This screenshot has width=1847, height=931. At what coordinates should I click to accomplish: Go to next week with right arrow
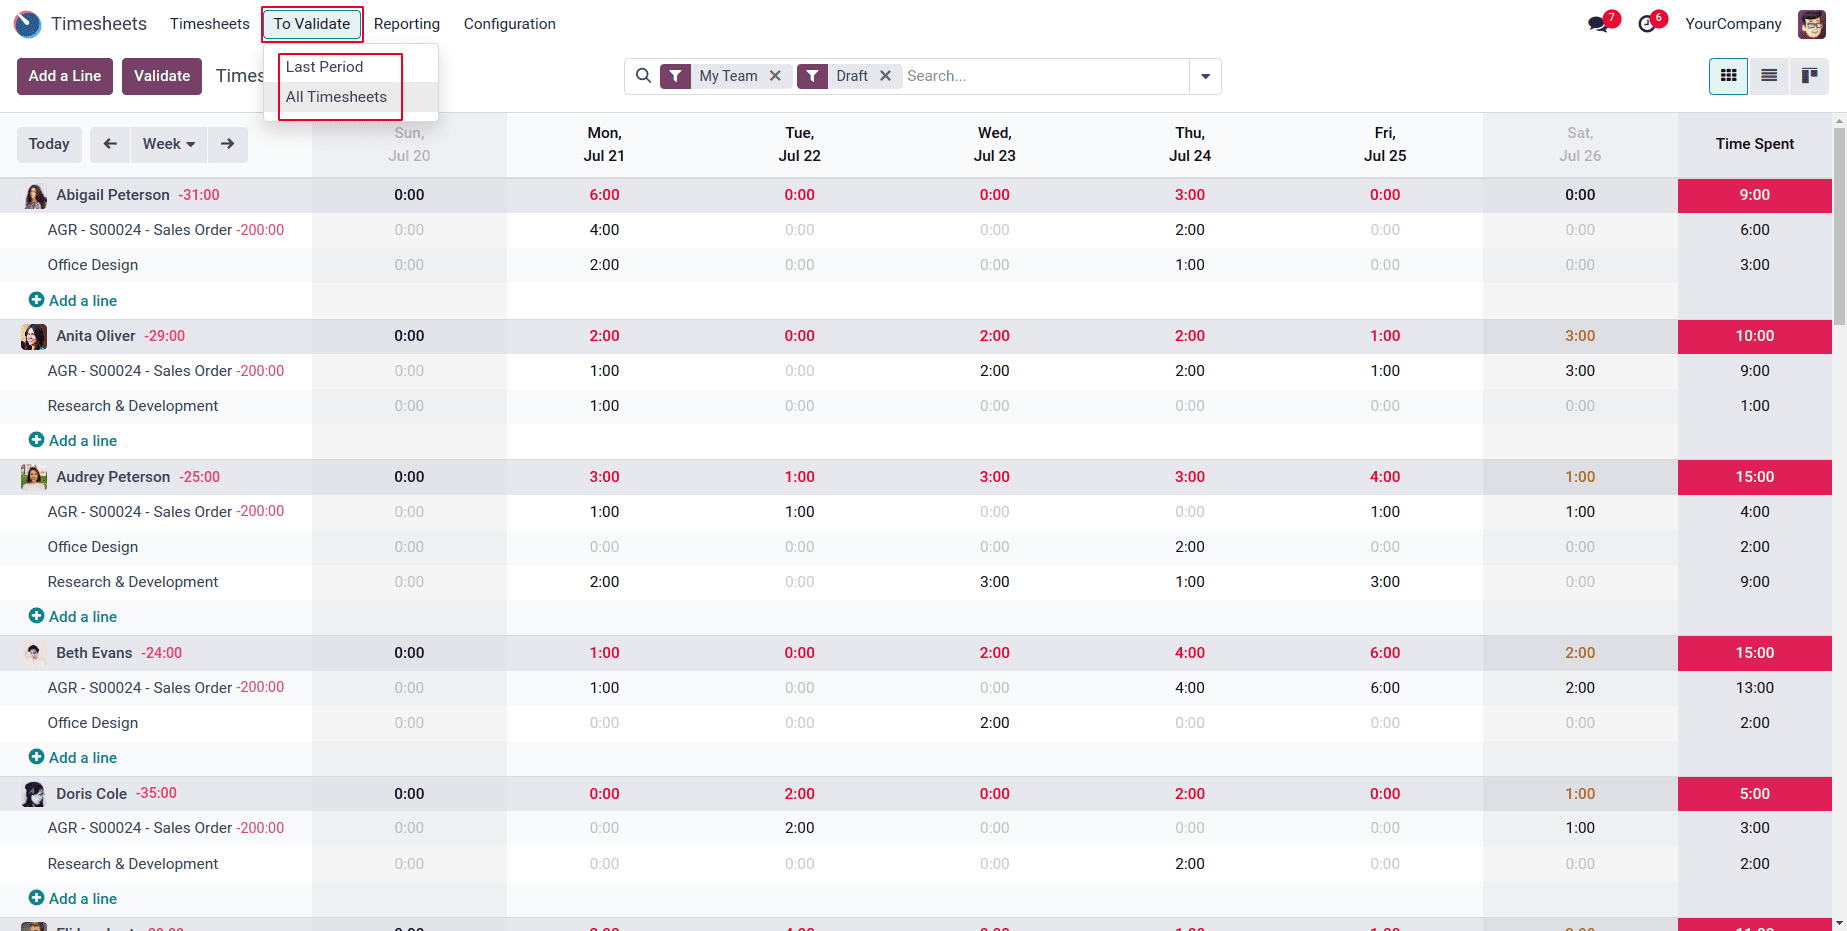pos(227,144)
